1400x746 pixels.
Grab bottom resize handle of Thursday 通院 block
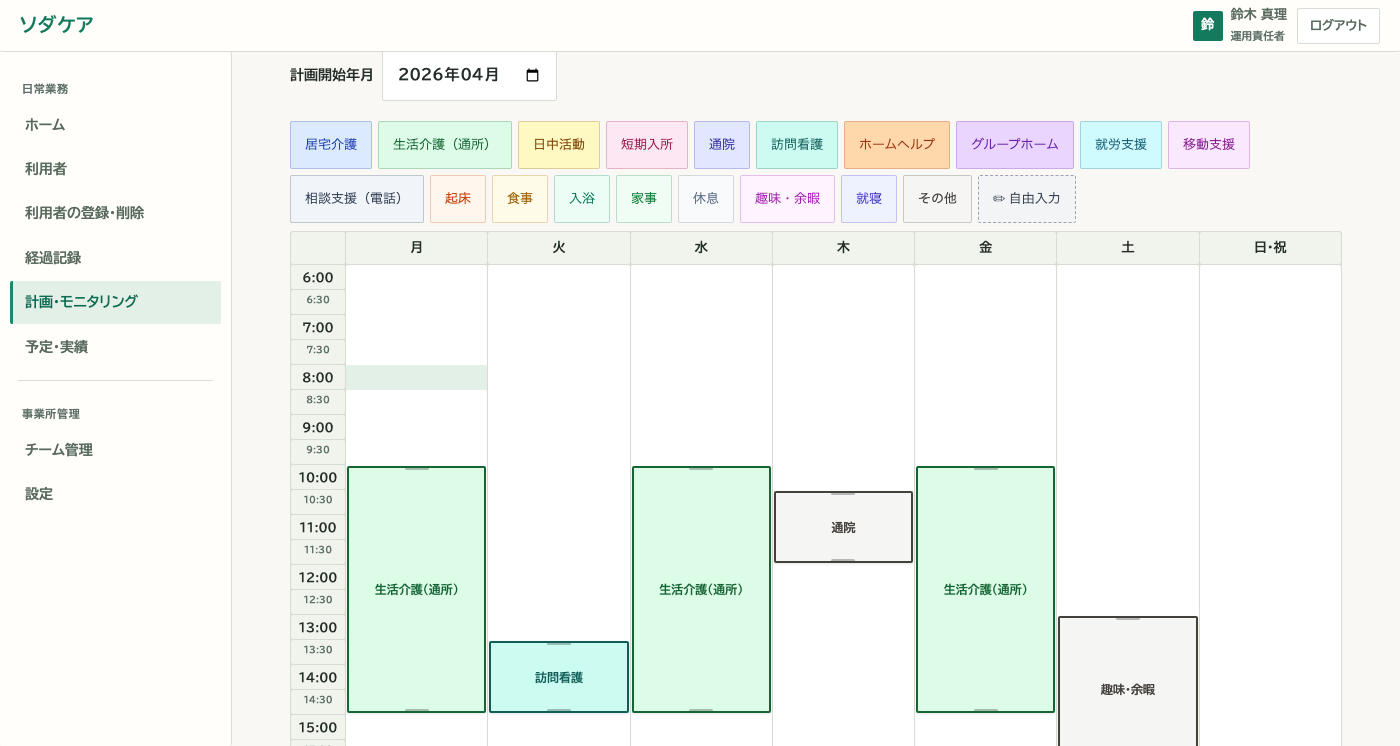(x=843, y=560)
